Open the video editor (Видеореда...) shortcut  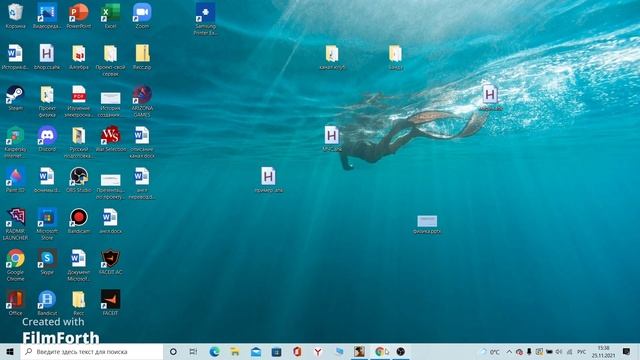coord(47,16)
